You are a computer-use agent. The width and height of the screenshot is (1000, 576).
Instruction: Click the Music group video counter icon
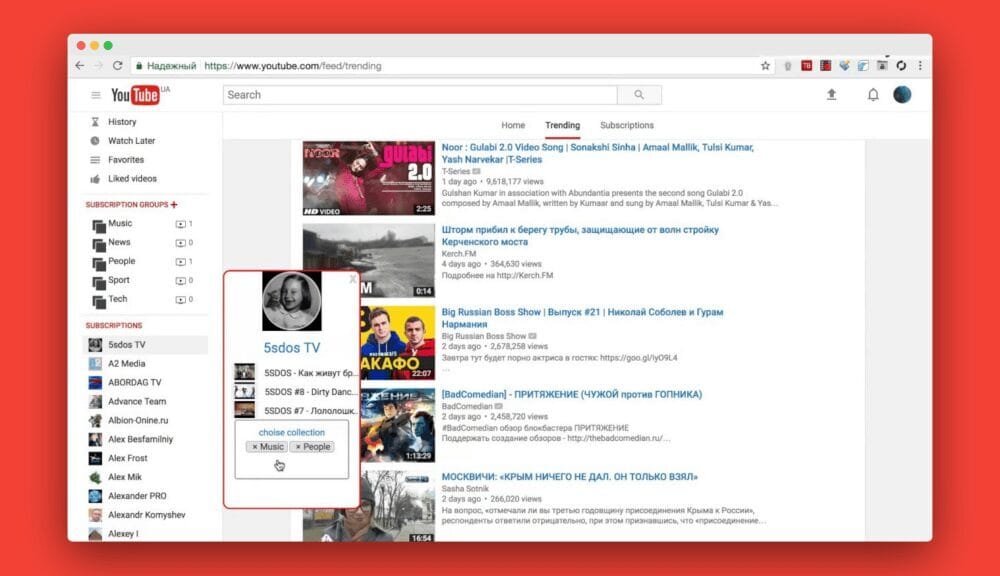[180, 224]
